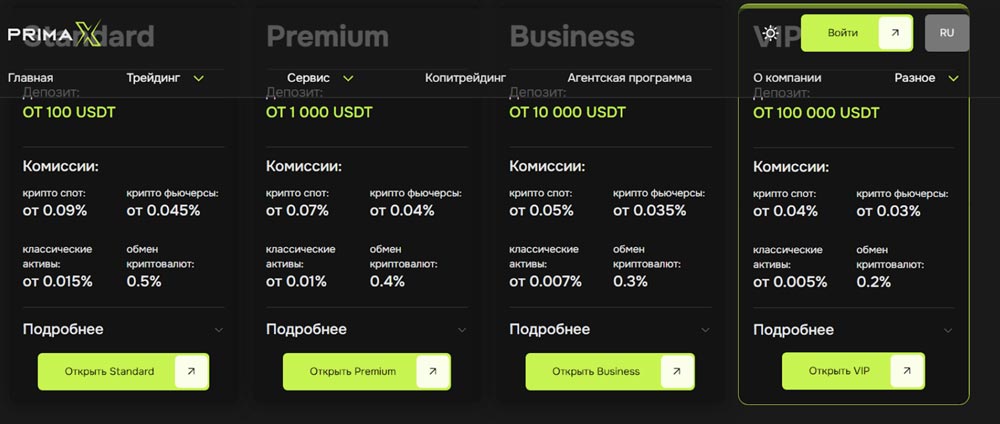Click the arrow icon on Войти button
Screen dimensions: 1000x424
coord(895,33)
